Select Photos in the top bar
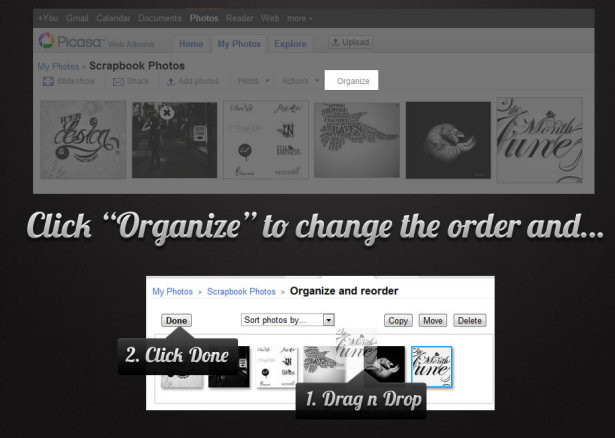This screenshot has height=438, width=615. coord(204,18)
